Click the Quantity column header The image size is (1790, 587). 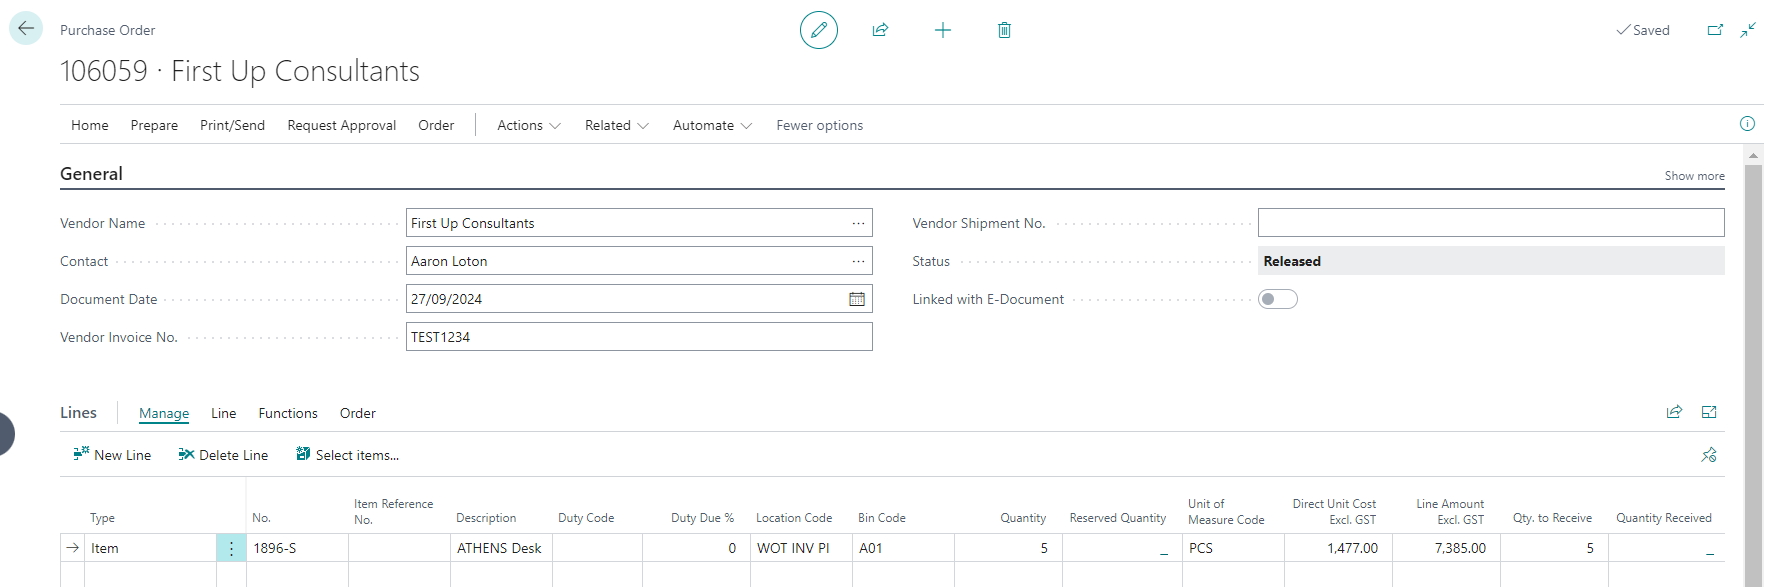pyautogui.click(x=1023, y=518)
